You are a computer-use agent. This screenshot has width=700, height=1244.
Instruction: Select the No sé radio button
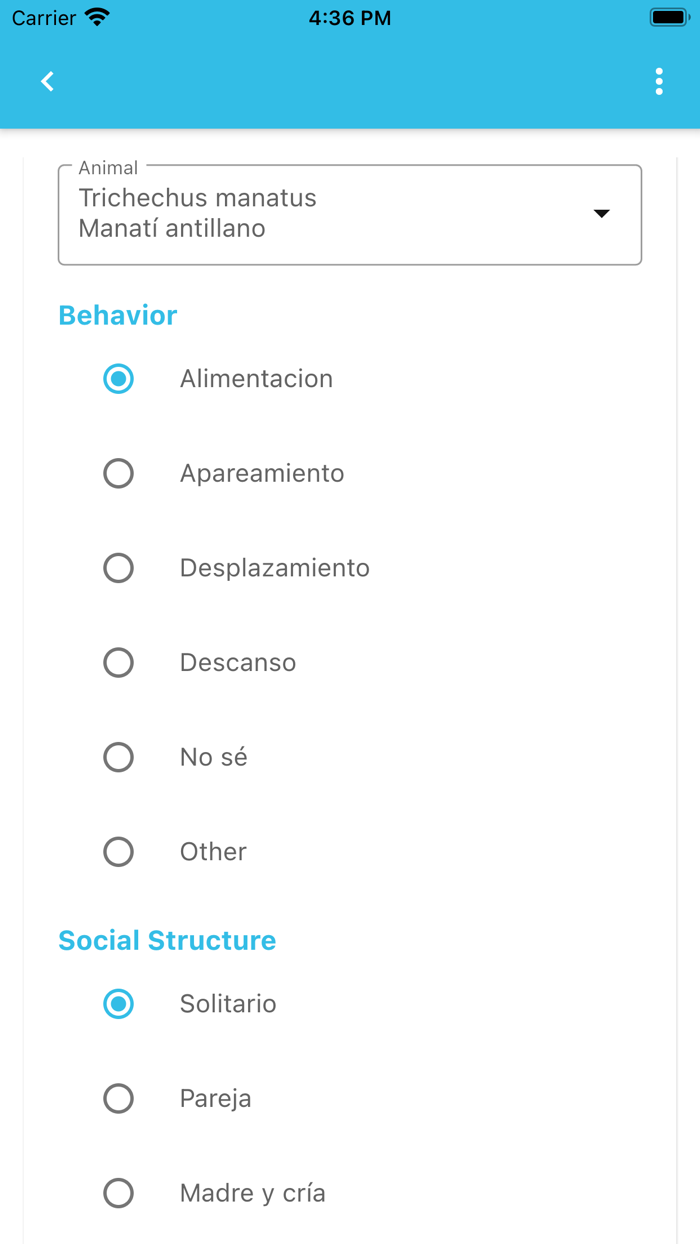pyautogui.click(x=119, y=757)
